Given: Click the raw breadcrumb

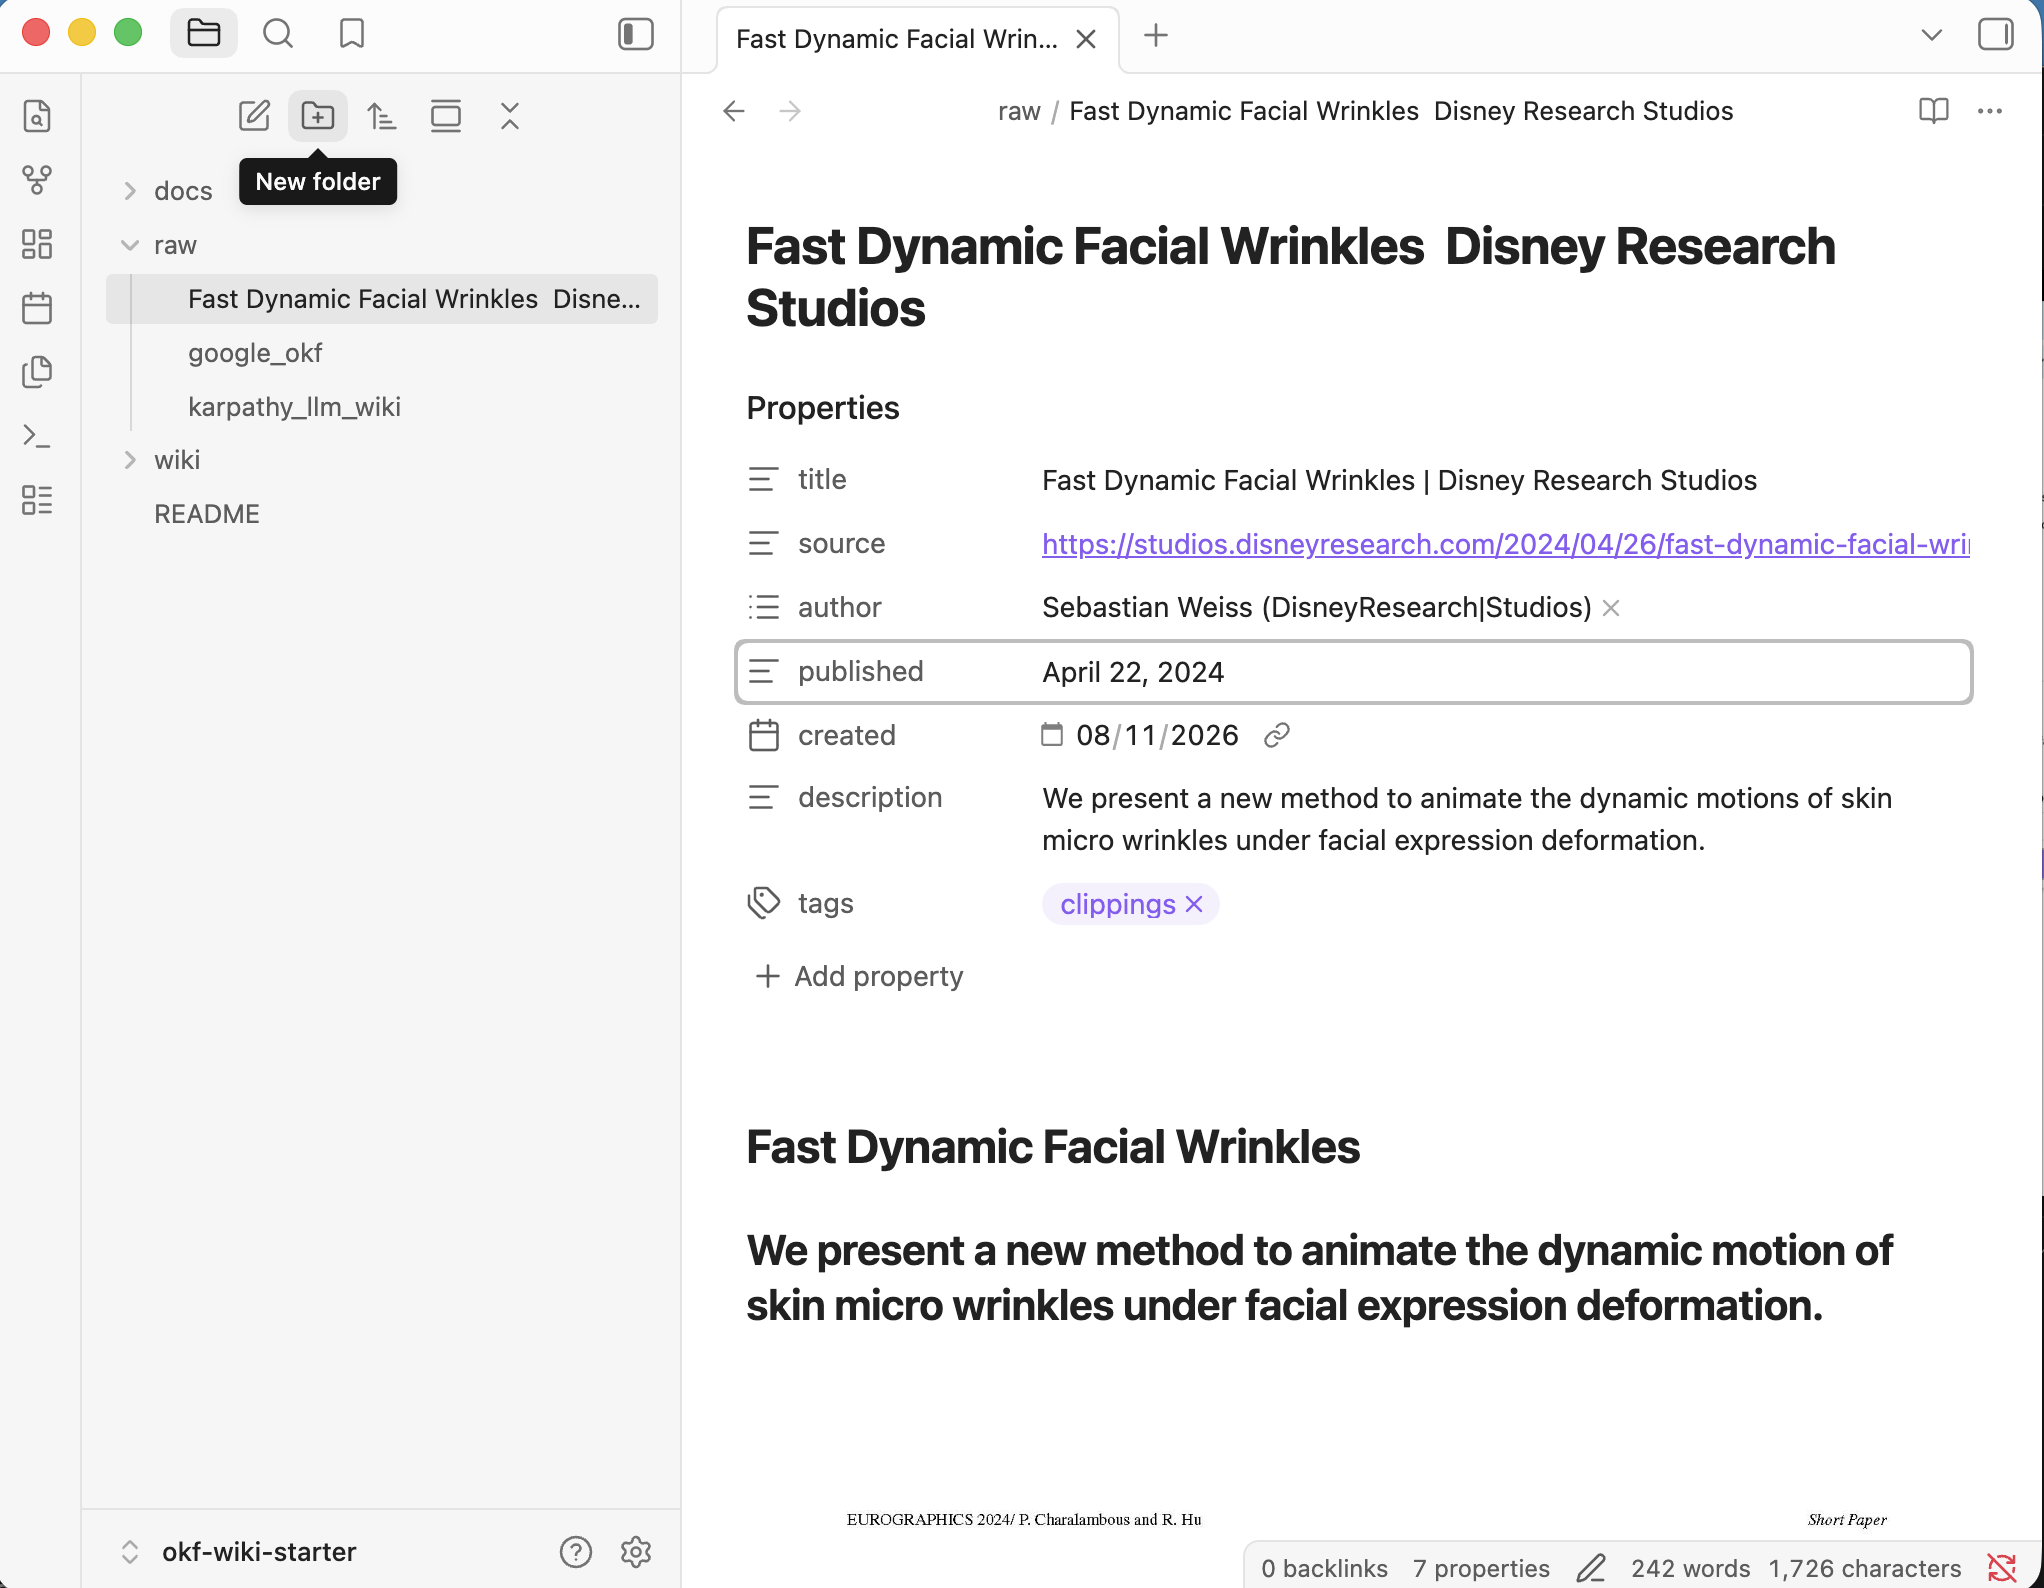Looking at the screenshot, I should click(1019, 111).
